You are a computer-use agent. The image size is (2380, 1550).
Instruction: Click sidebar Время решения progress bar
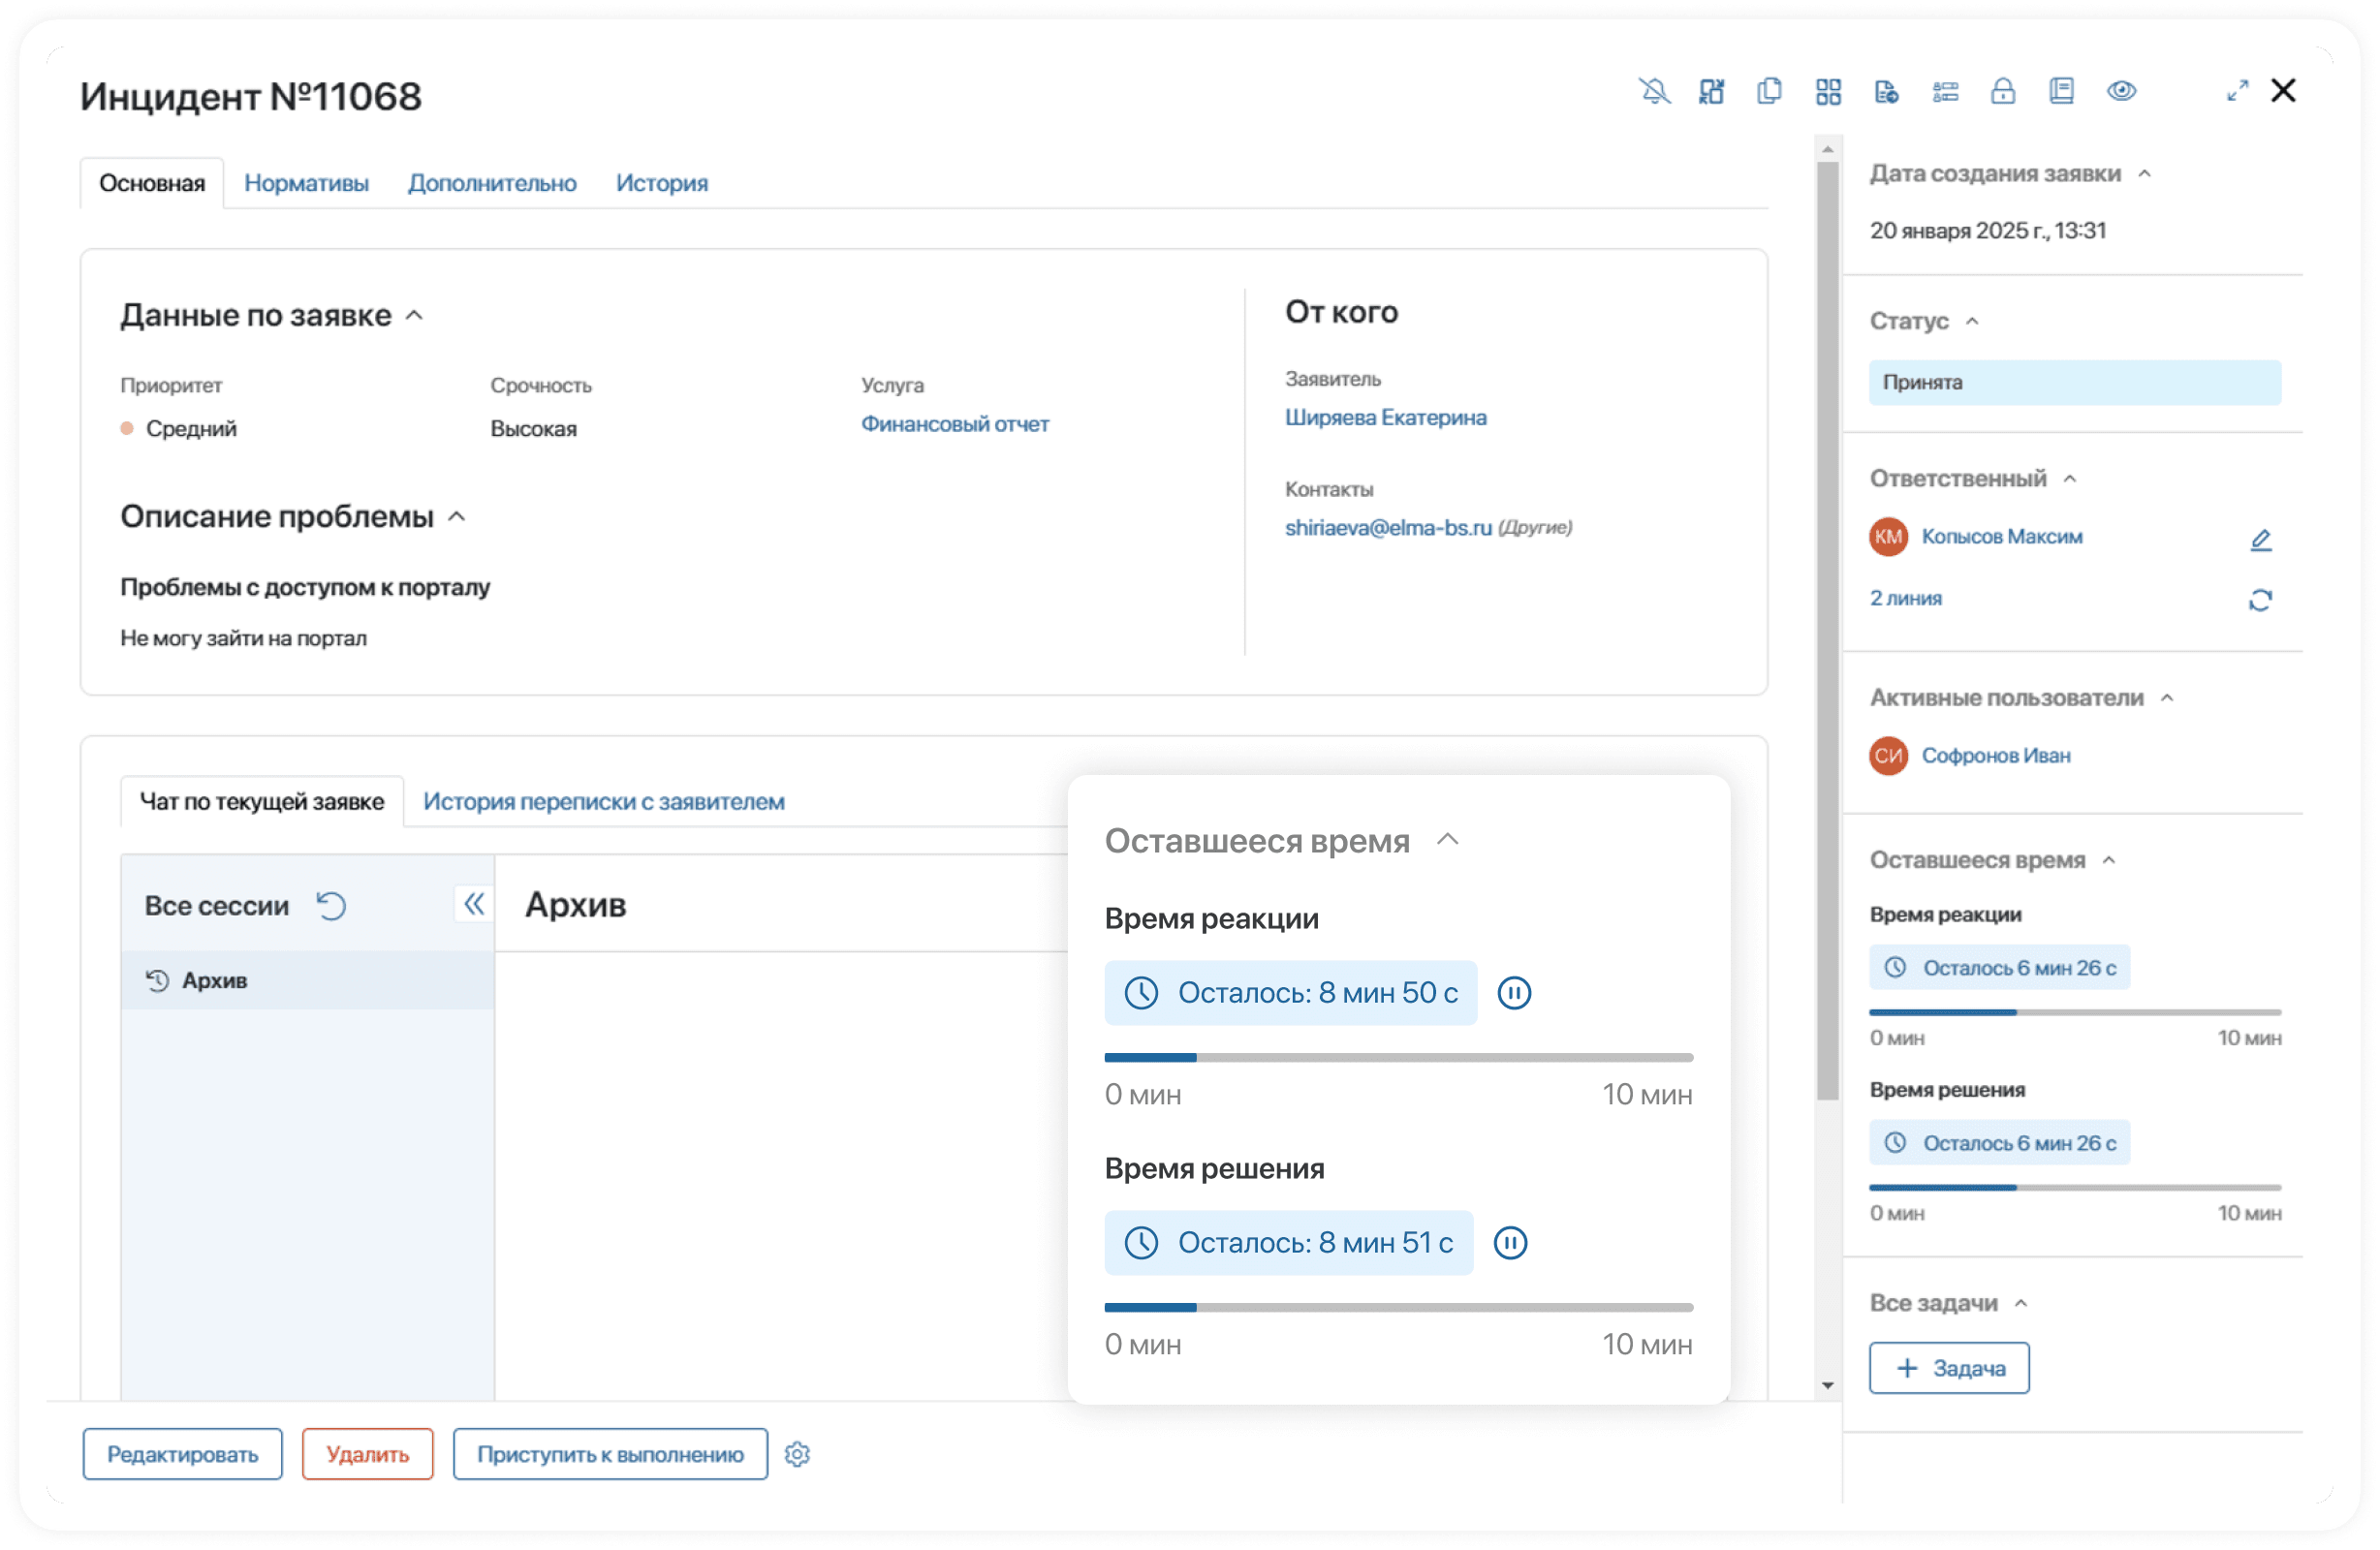coord(2076,1188)
